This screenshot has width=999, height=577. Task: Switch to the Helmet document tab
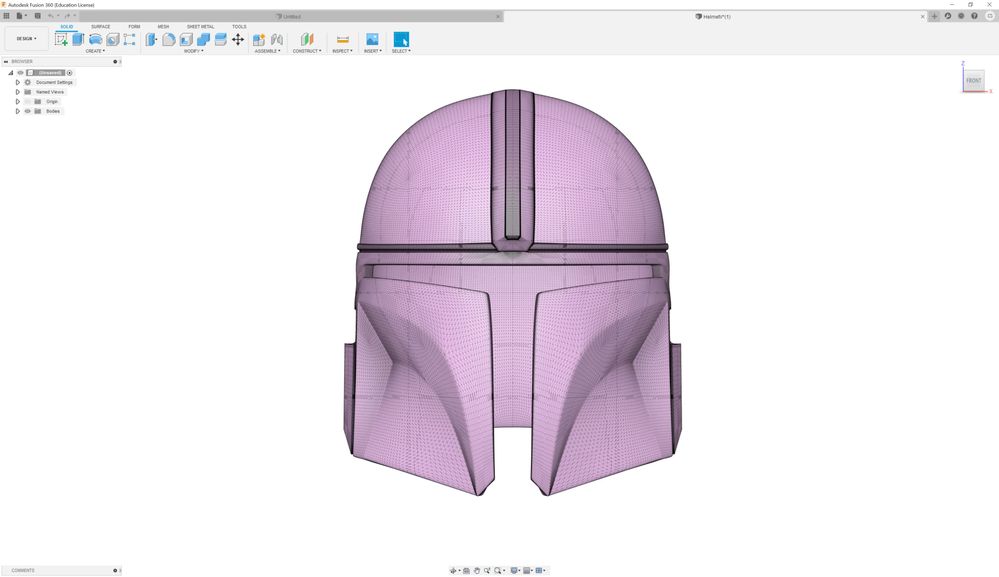click(713, 17)
